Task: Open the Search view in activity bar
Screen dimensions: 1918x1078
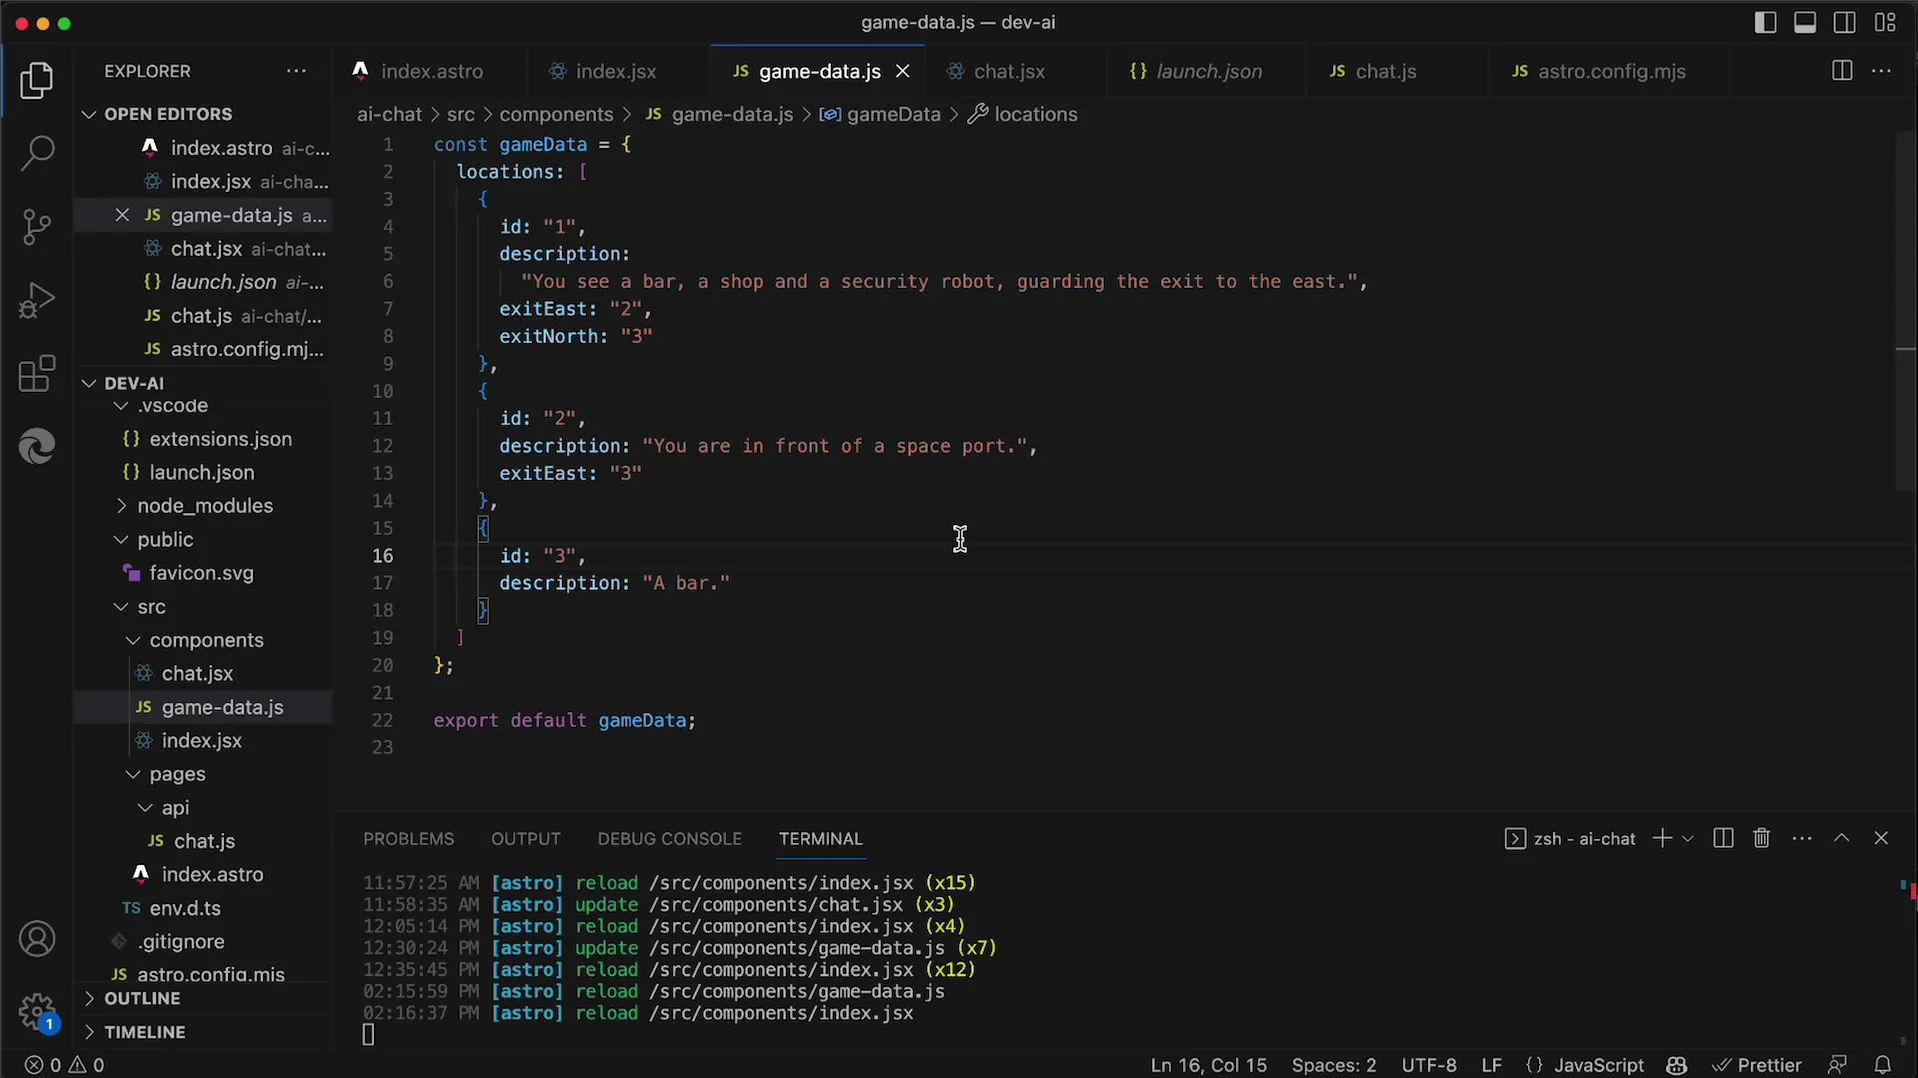Action: pos(37,153)
